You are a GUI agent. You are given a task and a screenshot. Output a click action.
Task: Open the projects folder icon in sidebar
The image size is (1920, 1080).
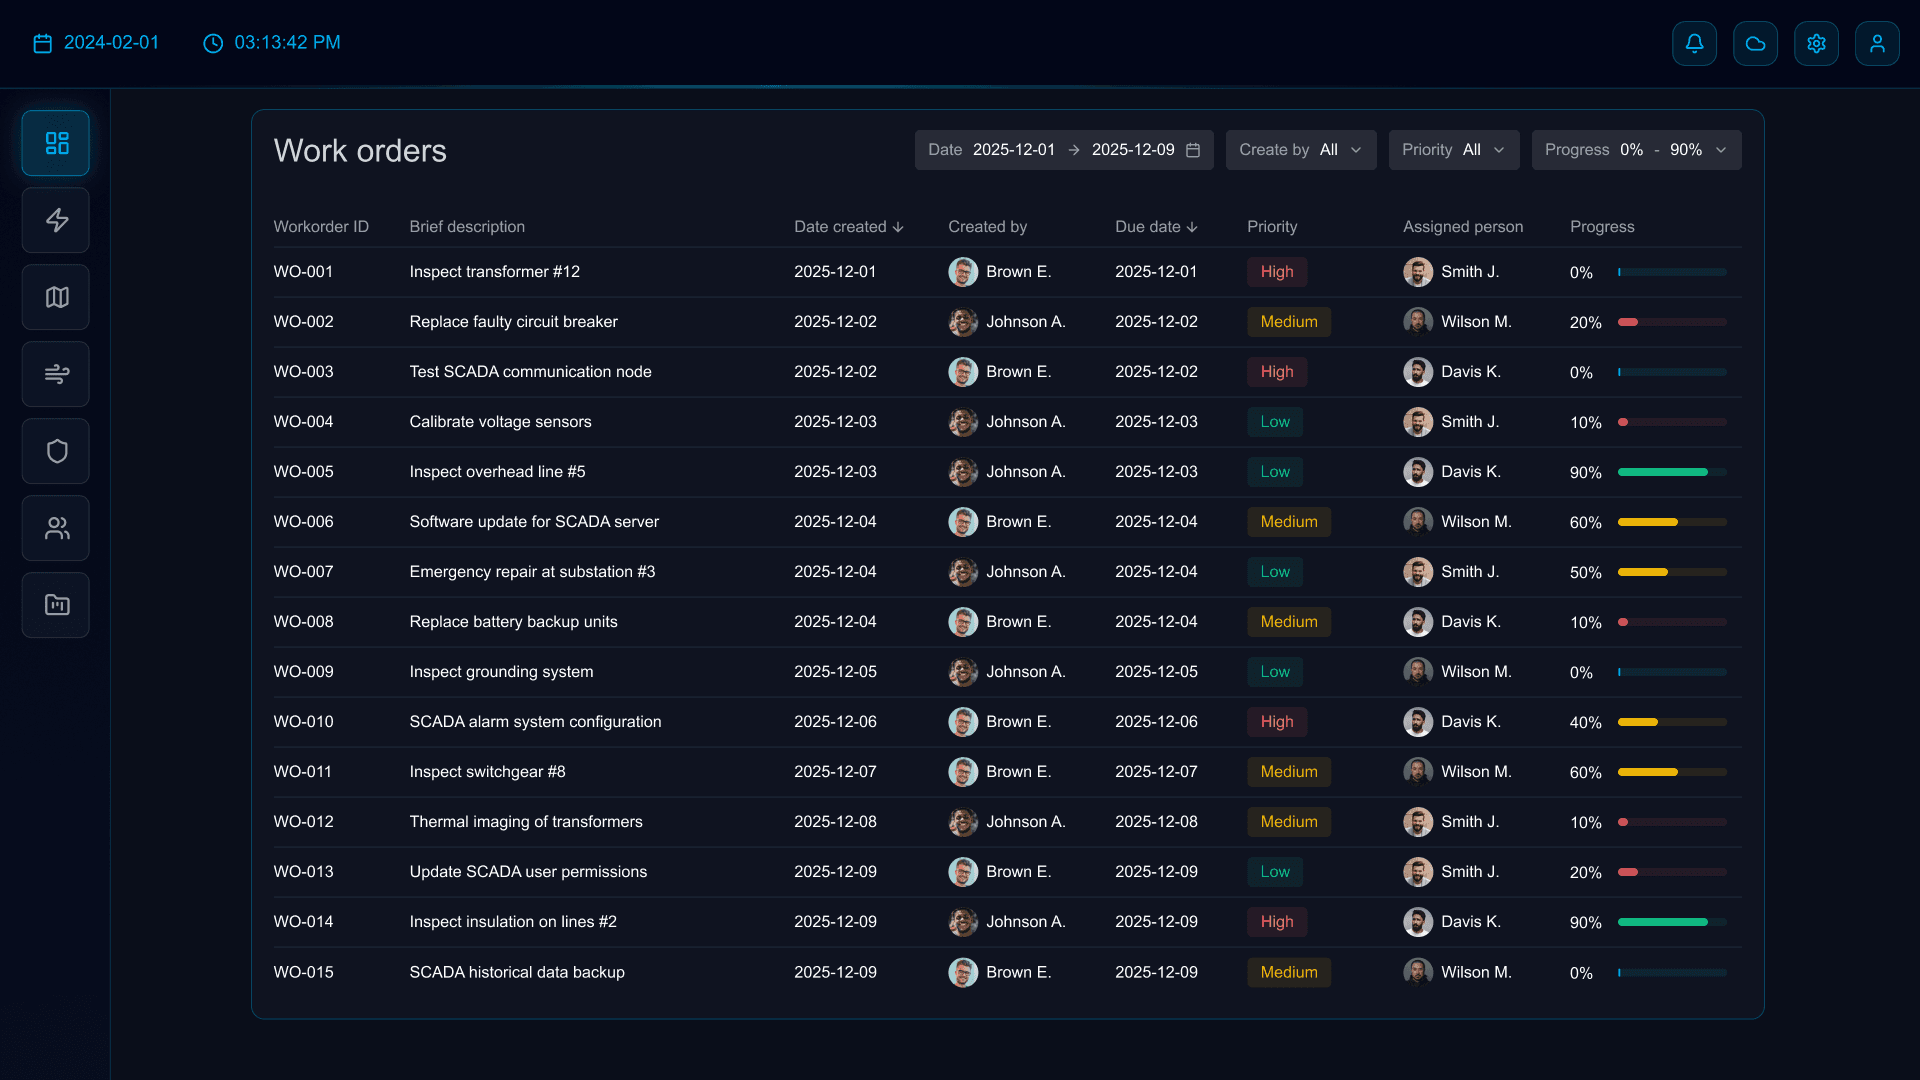pos(55,605)
